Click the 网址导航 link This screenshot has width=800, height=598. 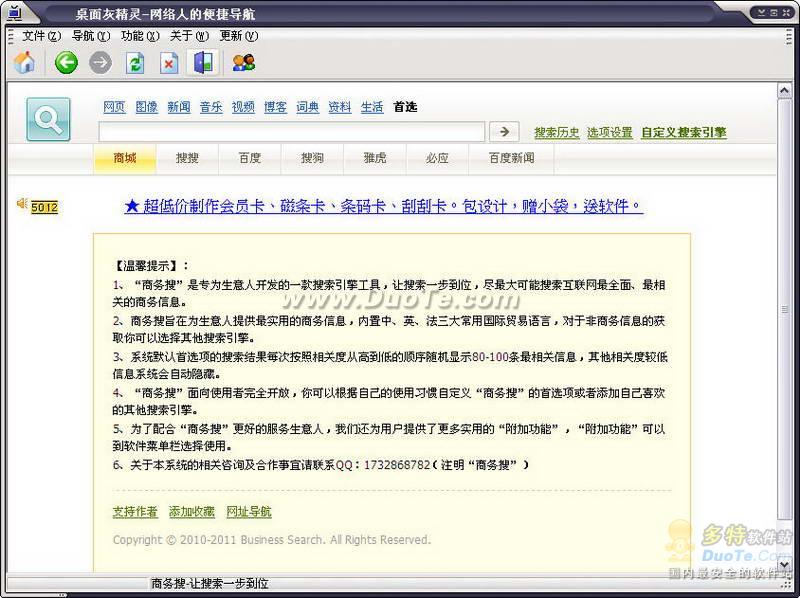(249, 512)
